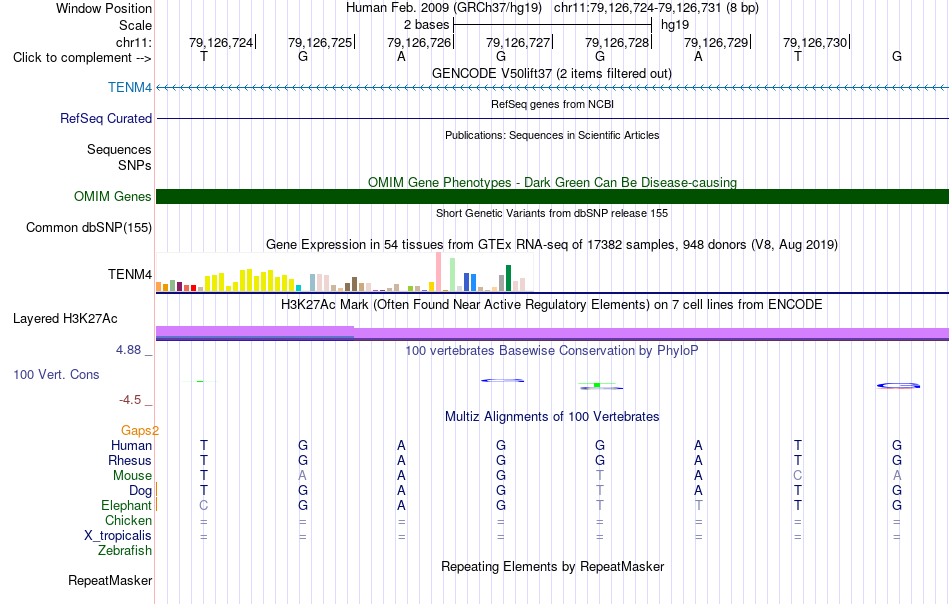Click 'Repeating Elements by RepeatMasker' title

pos(552,566)
